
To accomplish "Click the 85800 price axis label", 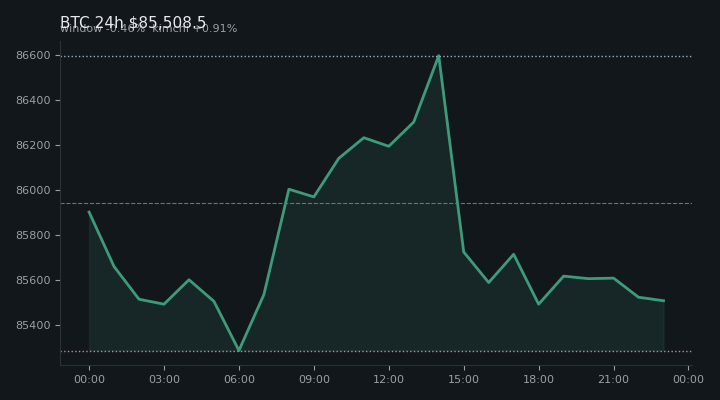I will tap(33, 236).
